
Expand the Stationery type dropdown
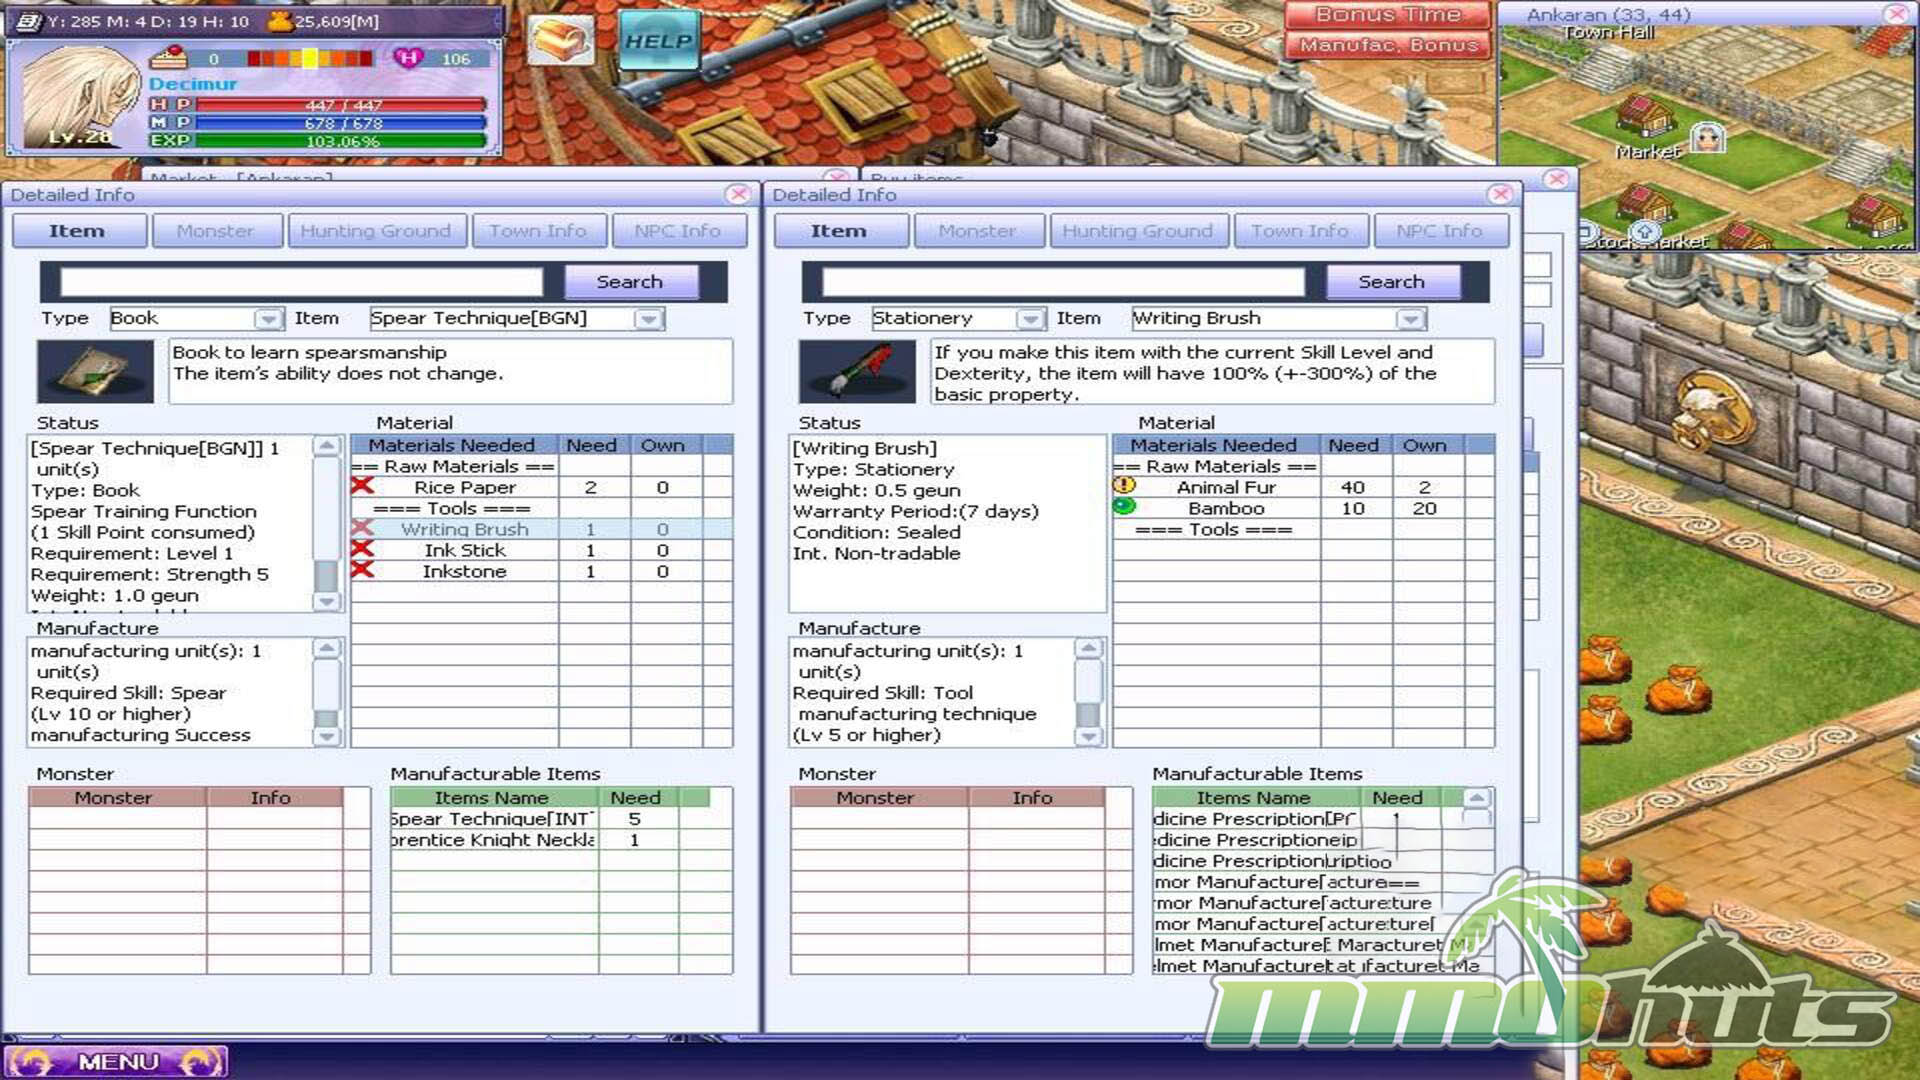pos(1029,319)
